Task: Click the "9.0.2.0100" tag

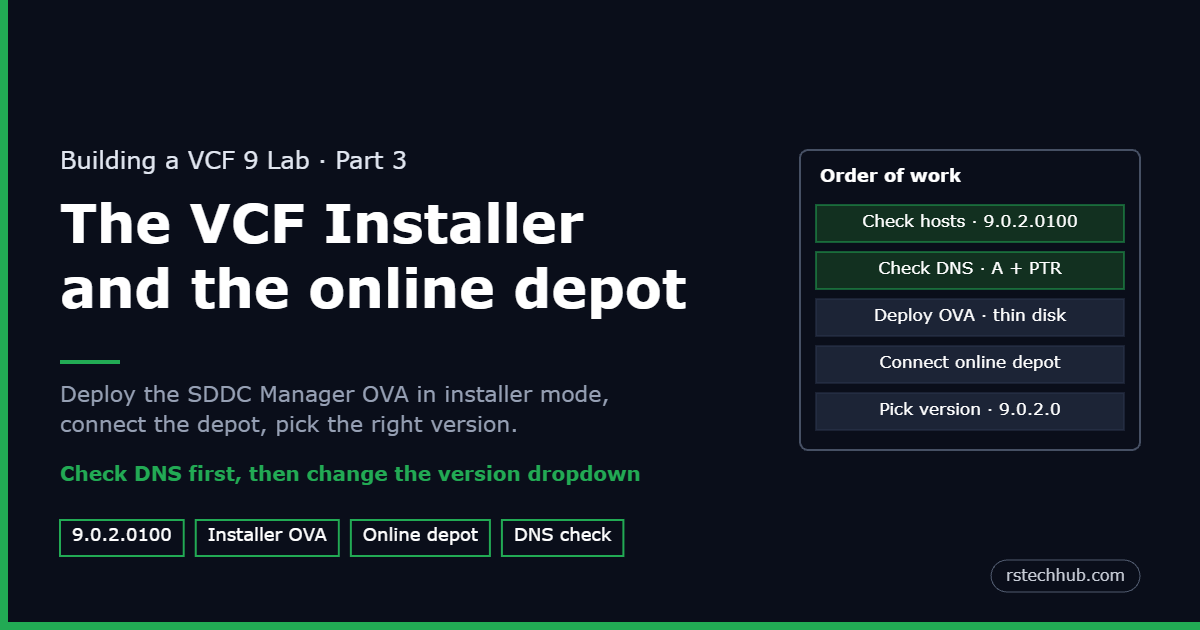Action: coord(122,537)
